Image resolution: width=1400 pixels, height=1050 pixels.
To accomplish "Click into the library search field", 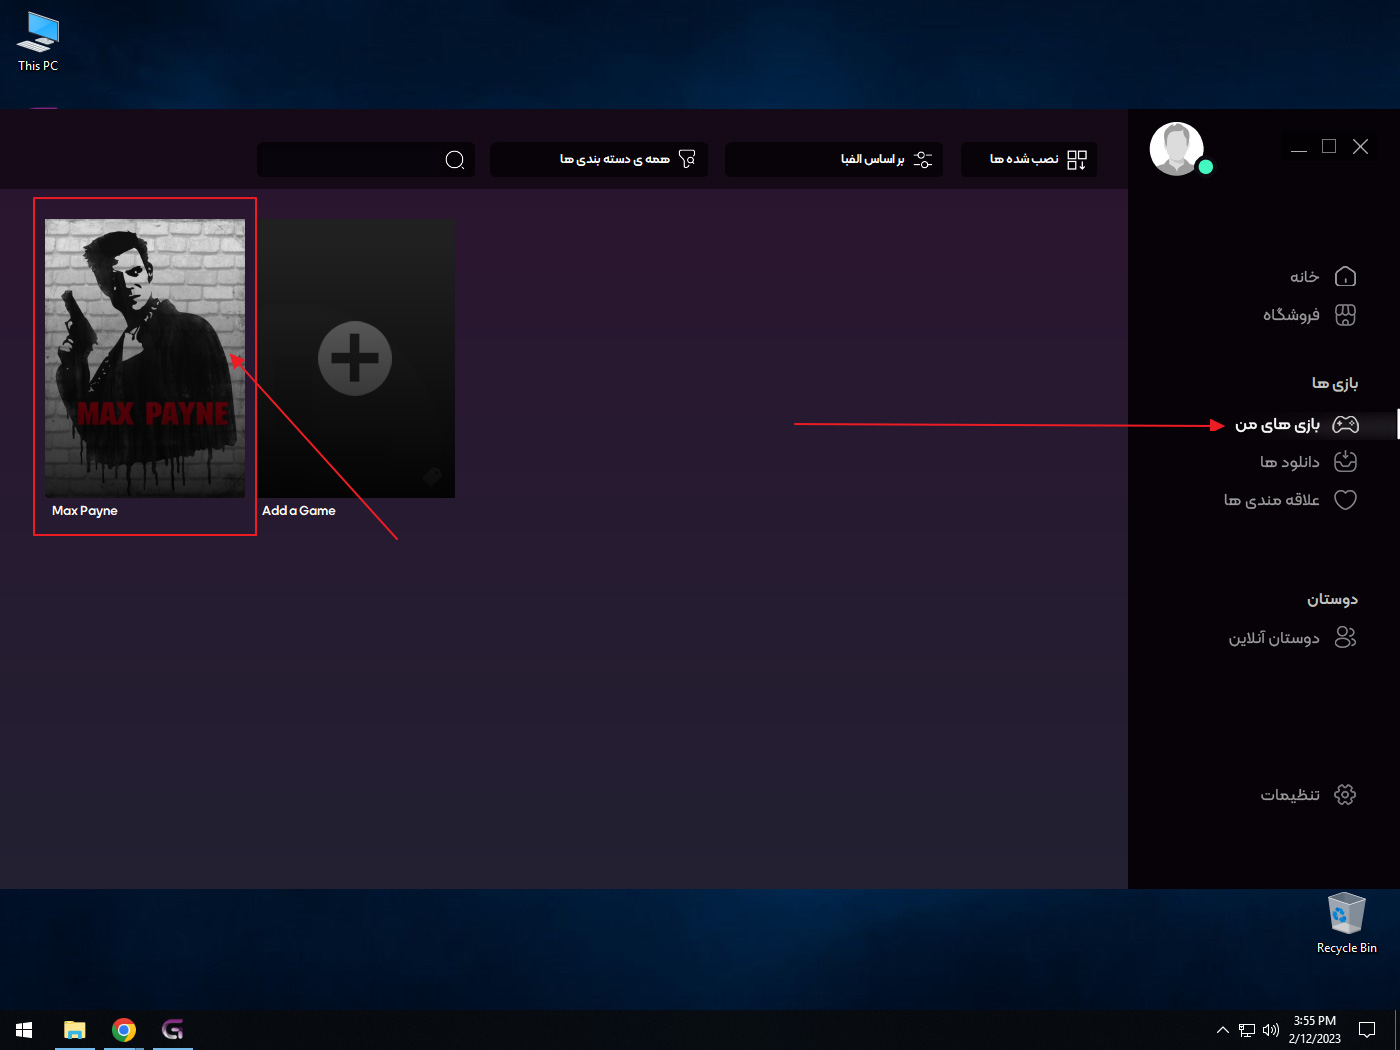I will [x=350, y=160].
